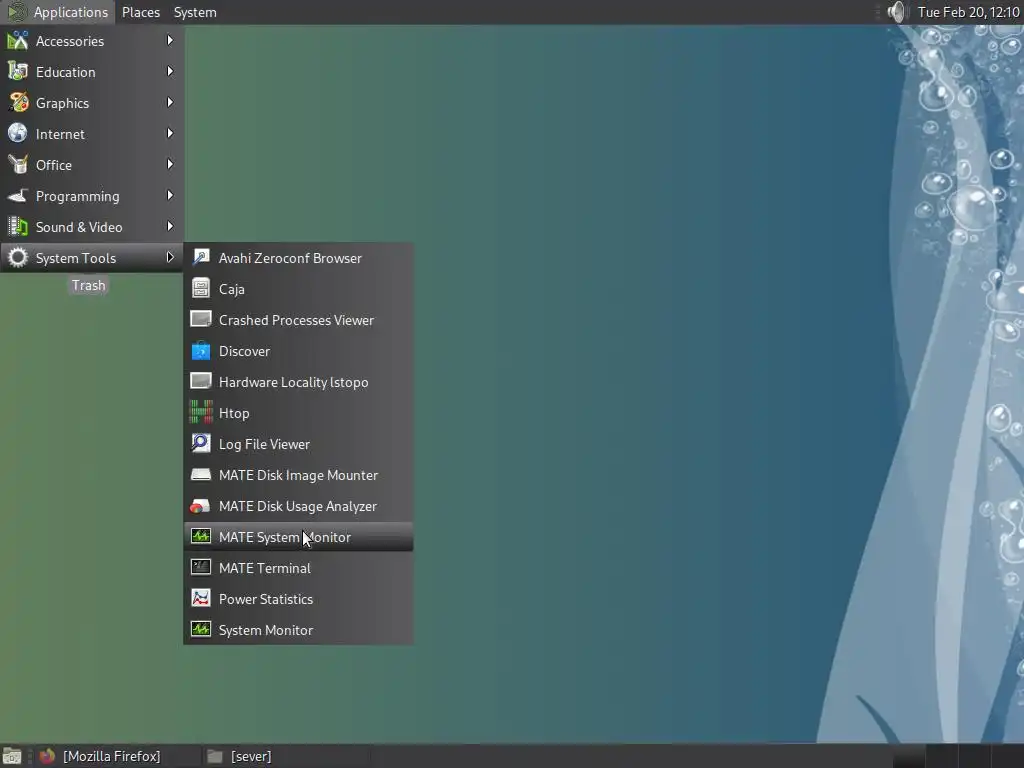Click the Caja file manager icon

click(x=201, y=288)
